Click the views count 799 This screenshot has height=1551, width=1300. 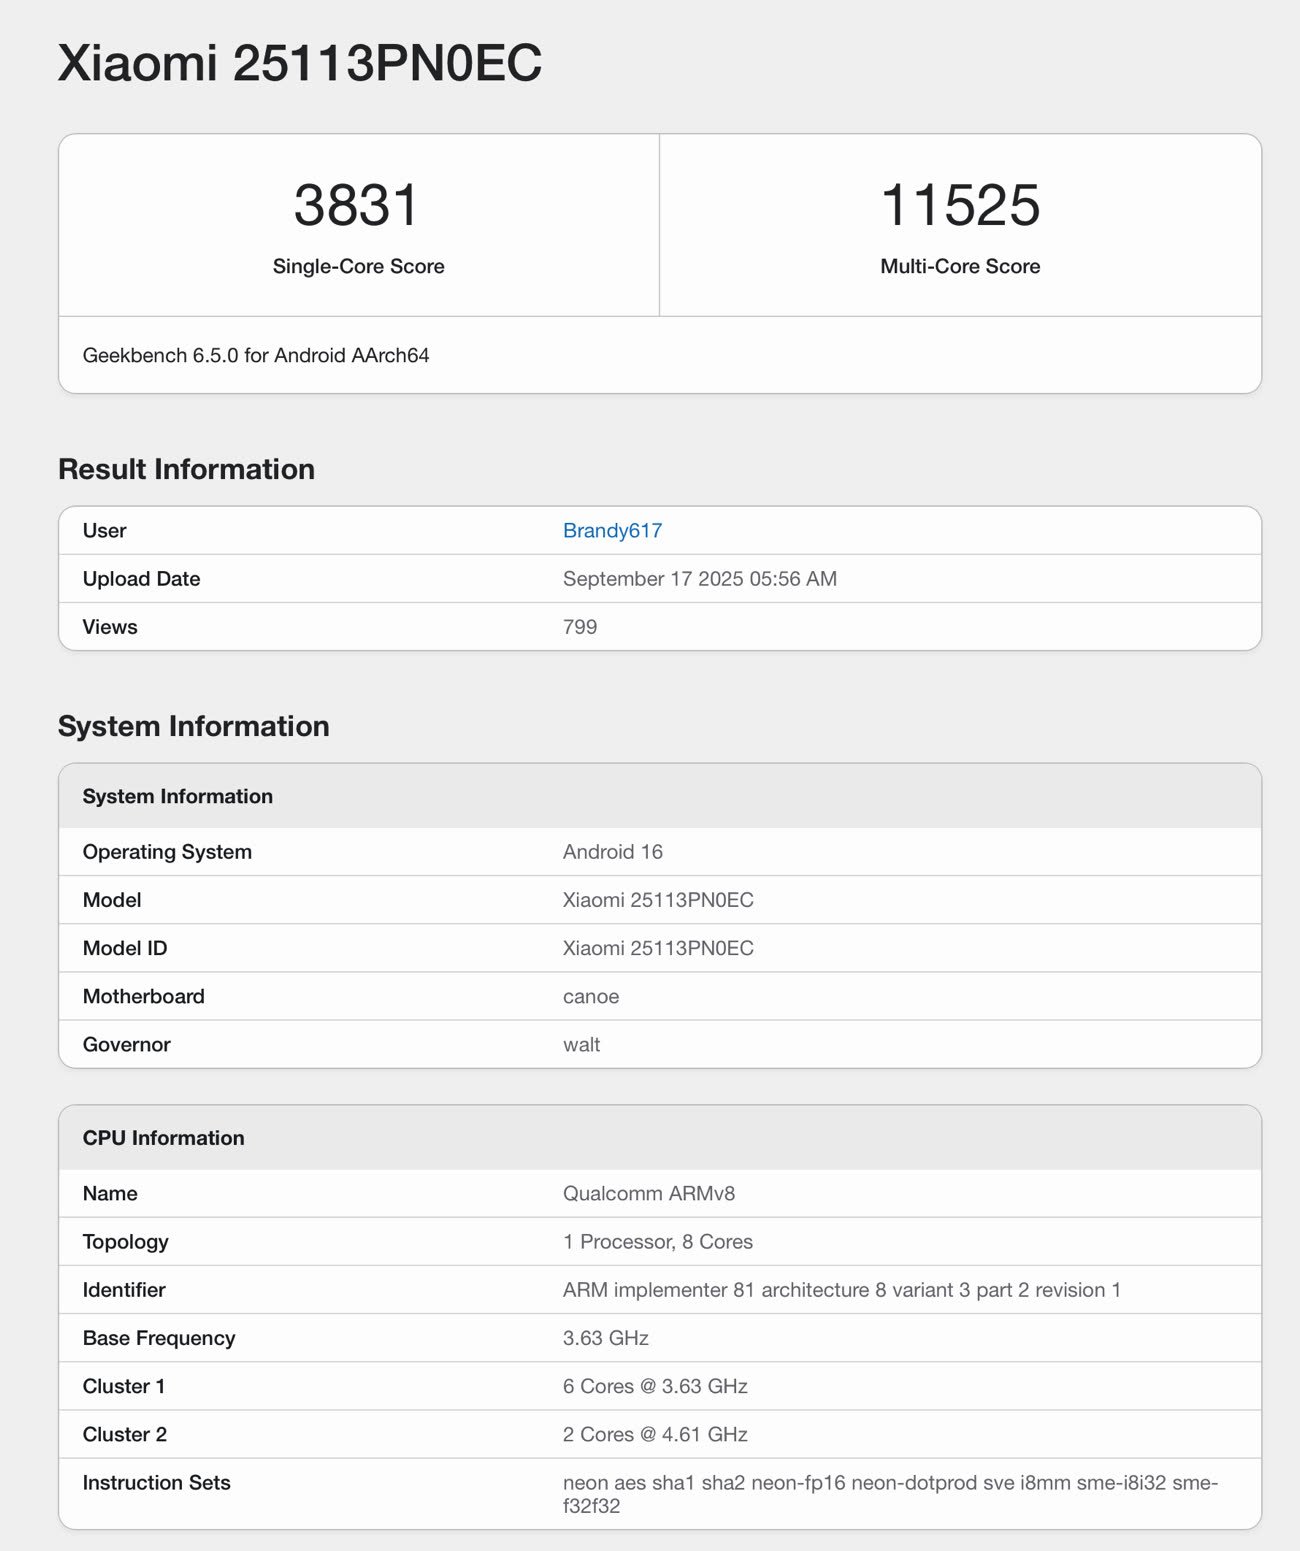(580, 627)
